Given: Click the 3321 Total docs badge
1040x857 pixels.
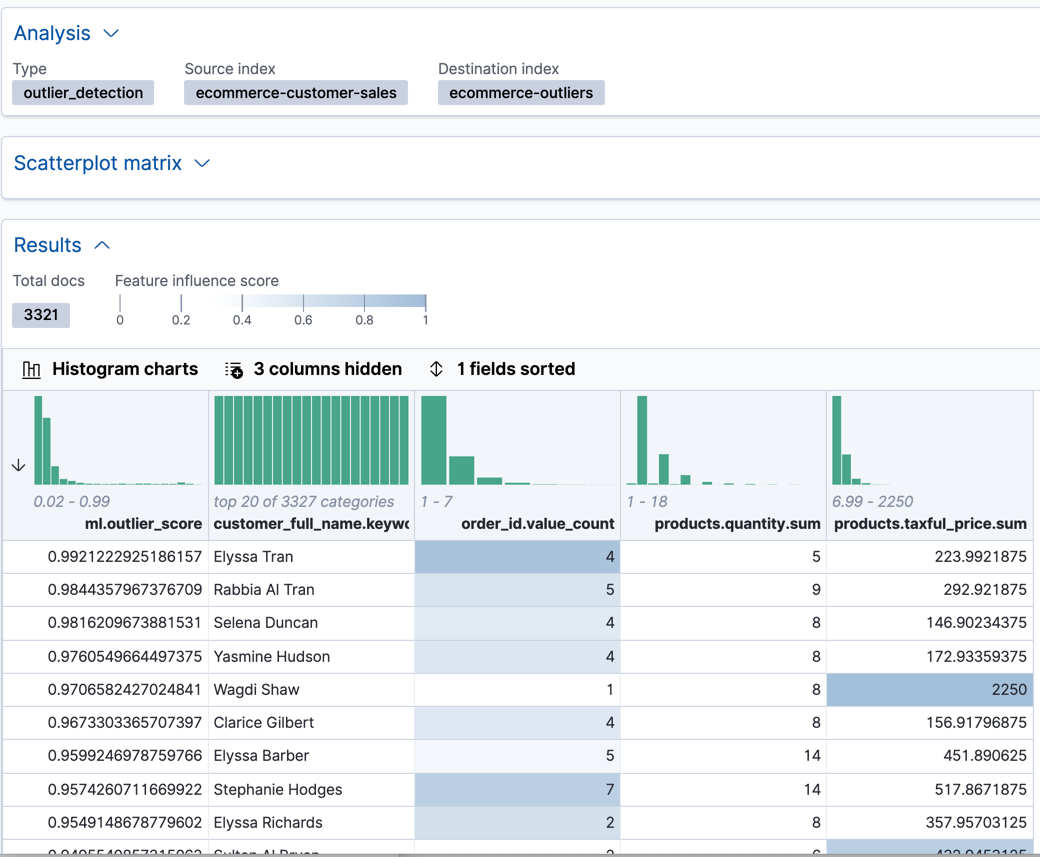Looking at the screenshot, I should [x=40, y=314].
